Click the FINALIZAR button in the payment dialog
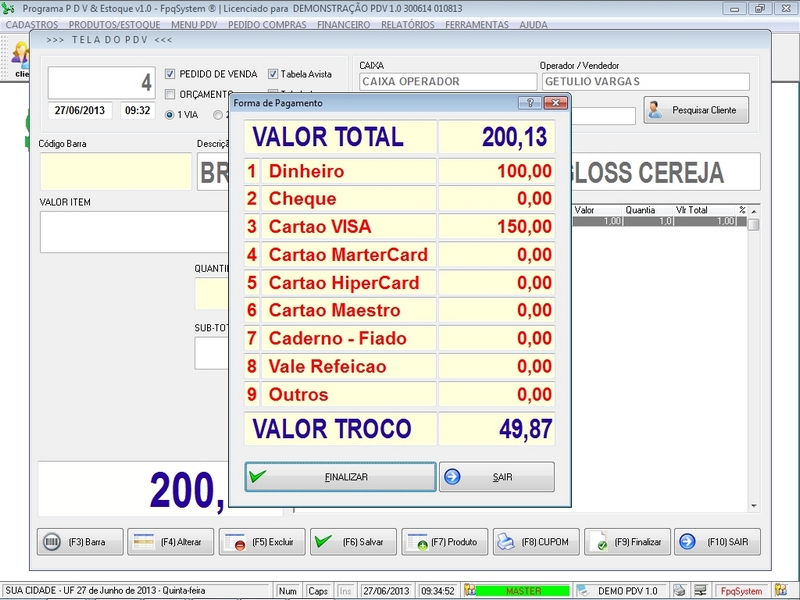The height and width of the screenshot is (600, 800). click(340, 477)
